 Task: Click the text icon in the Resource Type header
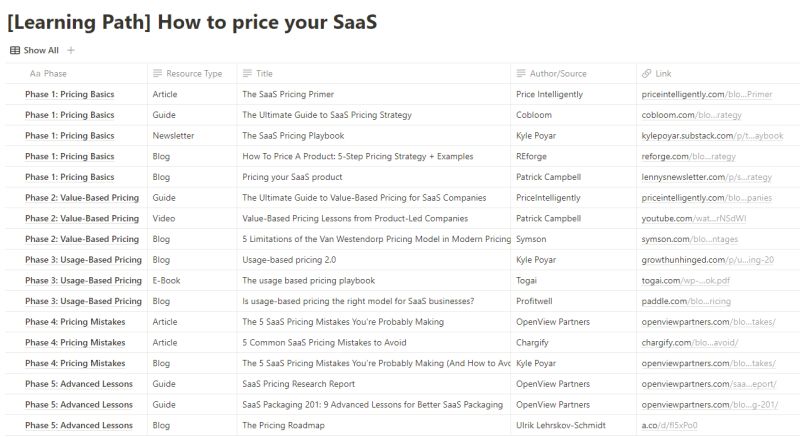coord(158,73)
